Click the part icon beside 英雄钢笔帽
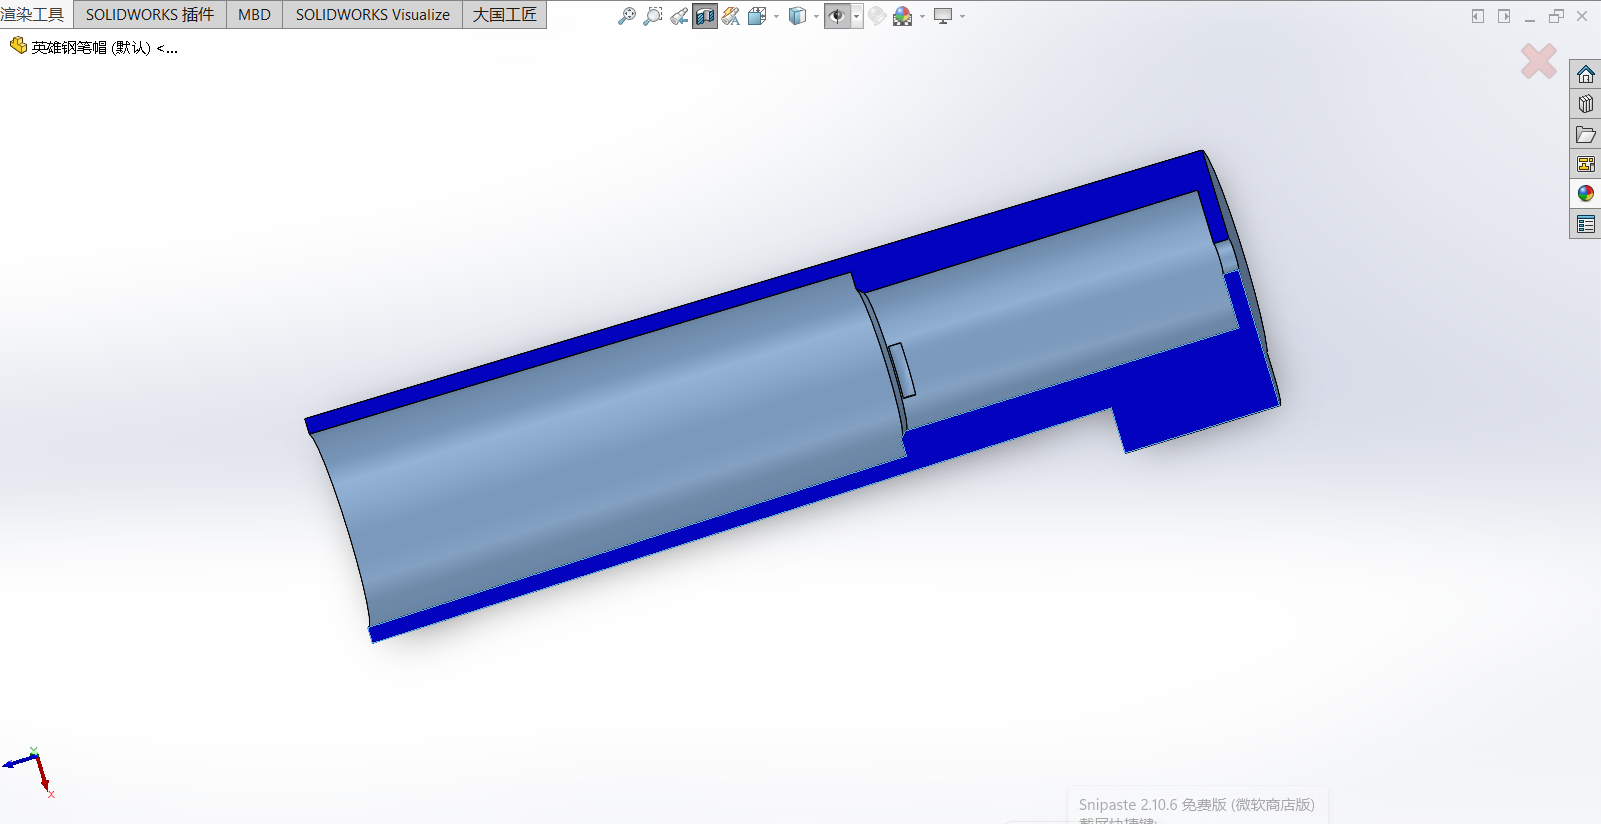This screenshot has height=824, width=1601. [18, 45]
